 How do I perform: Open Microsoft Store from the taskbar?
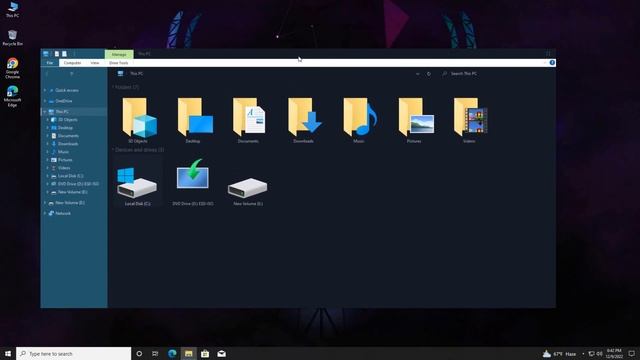click(x=205, y=353)
